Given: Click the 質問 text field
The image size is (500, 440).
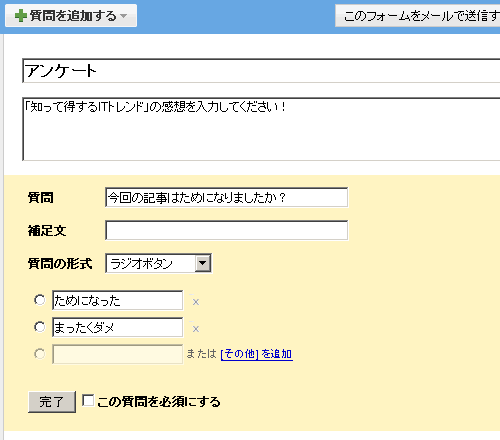Looking at the screenshot, I should pyautogui.click(x=227, y=197).
